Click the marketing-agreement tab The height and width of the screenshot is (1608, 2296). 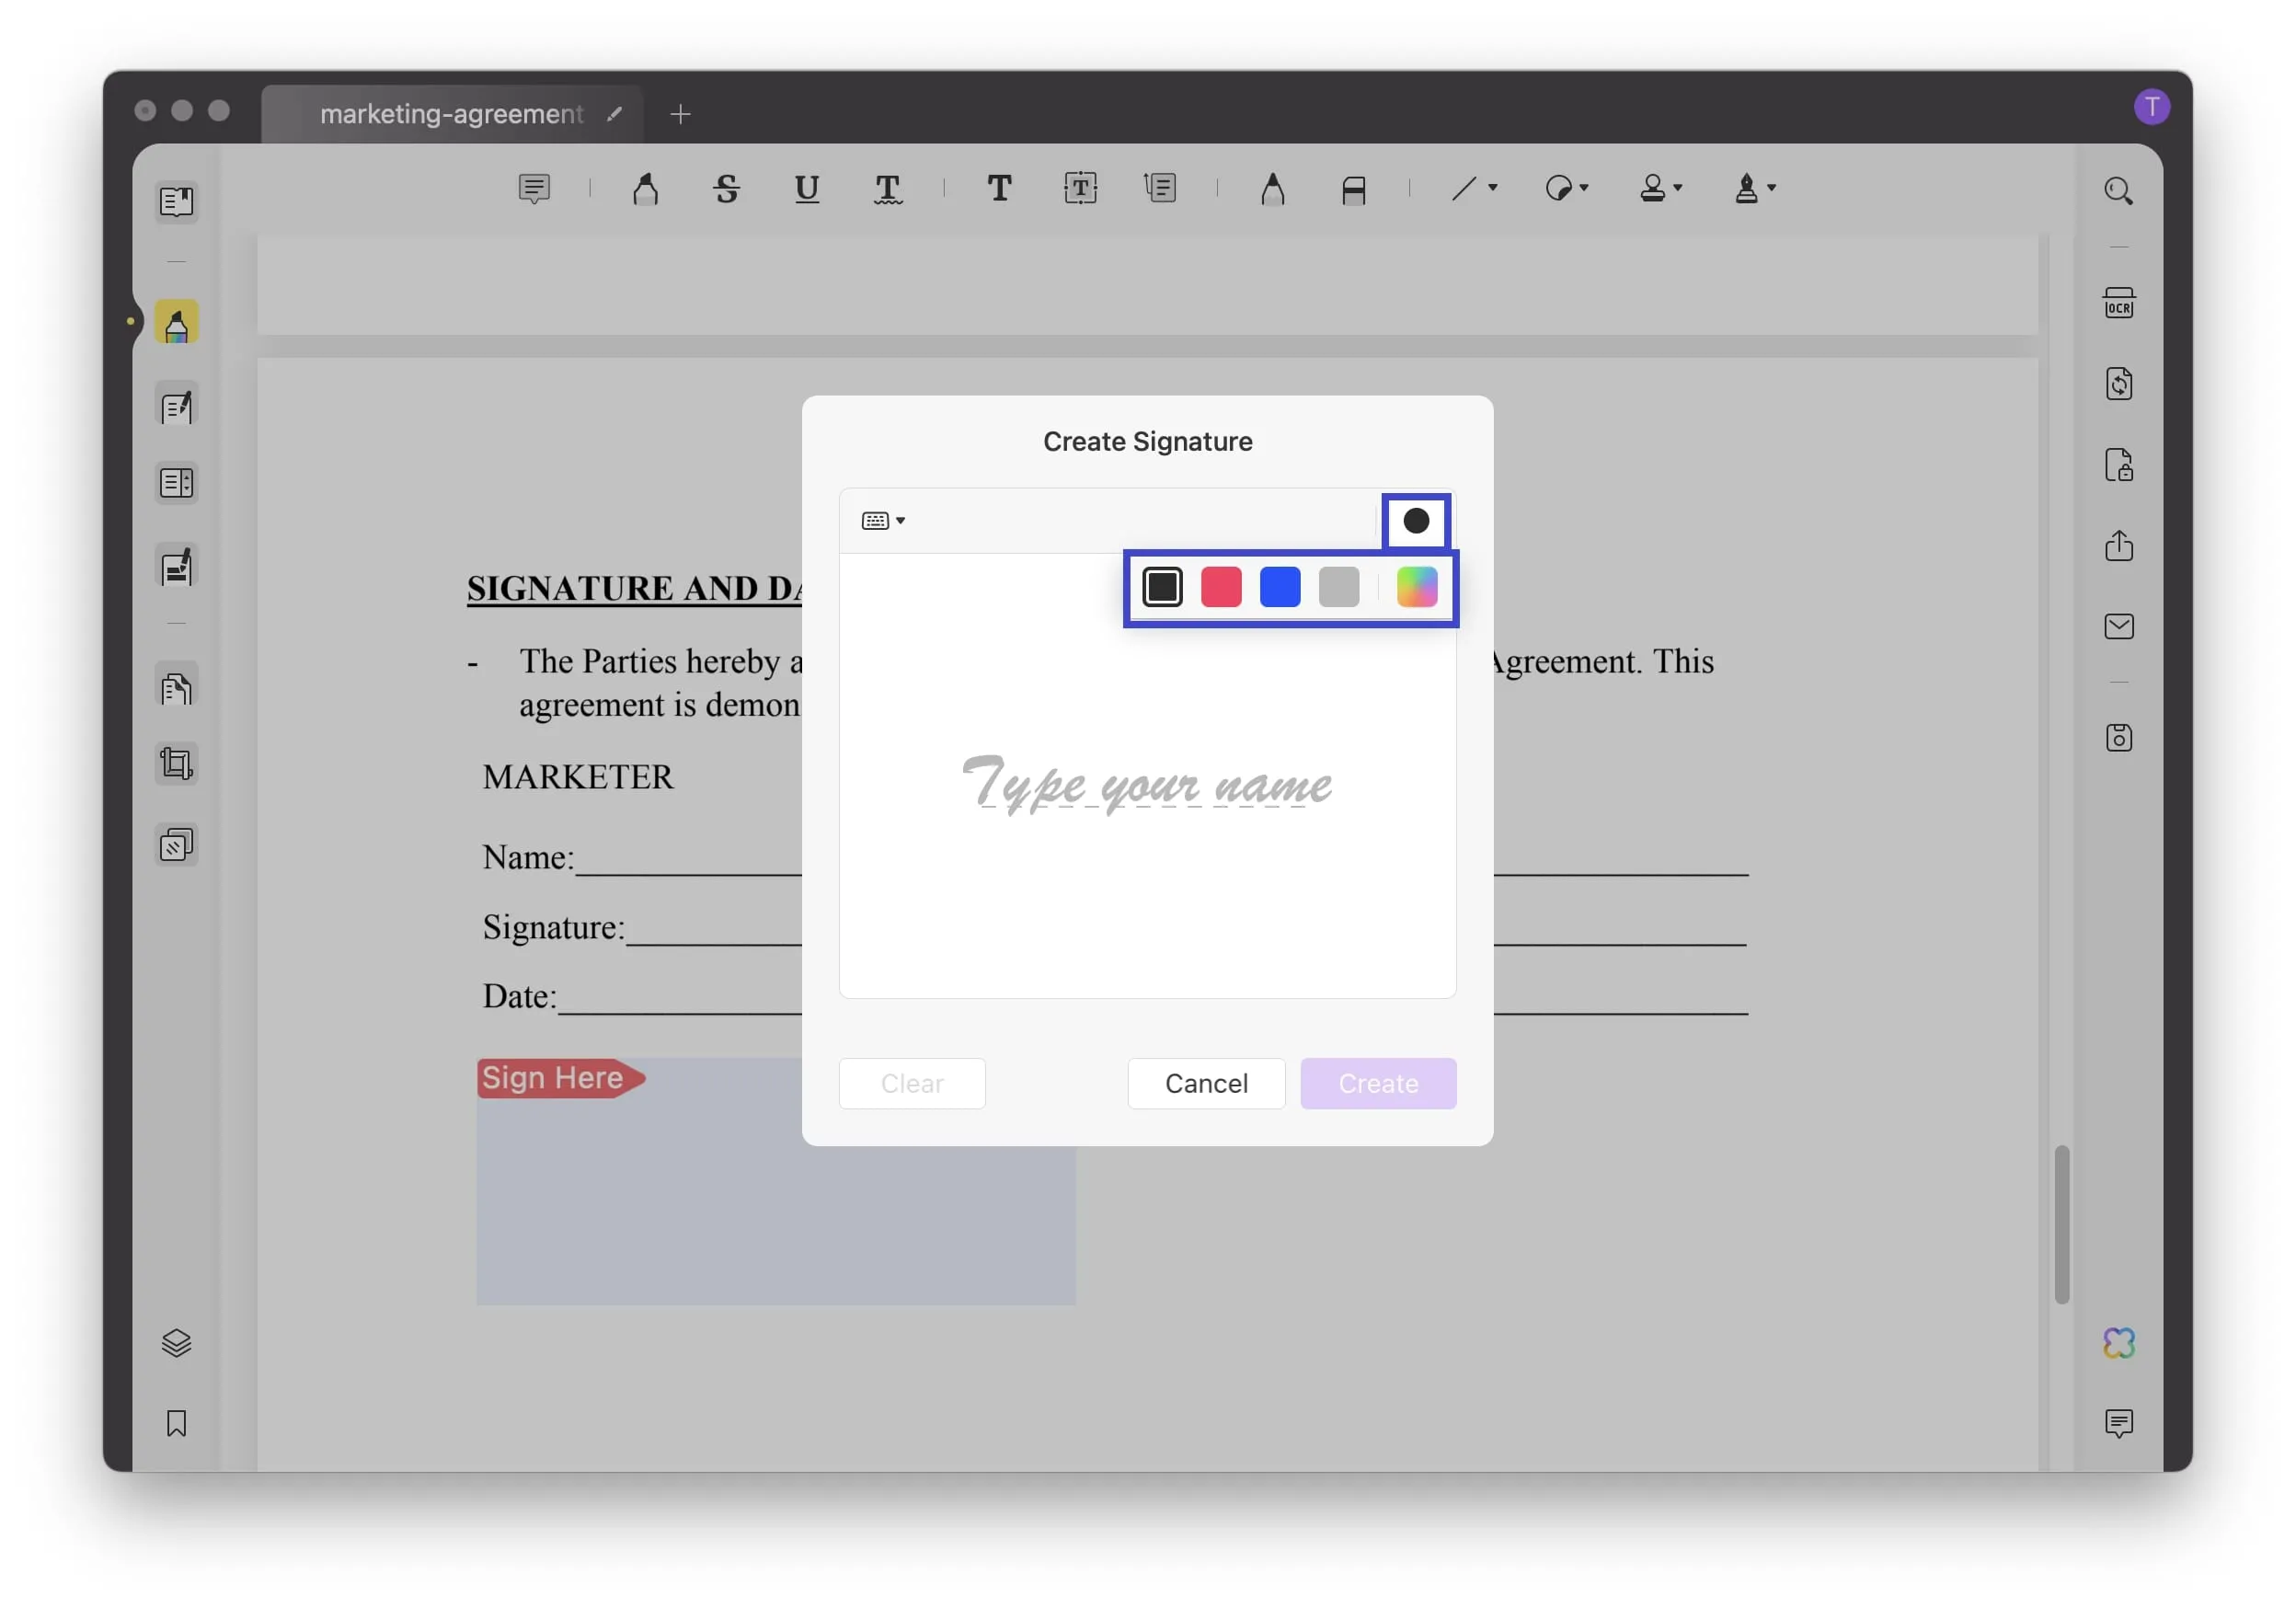450,111
